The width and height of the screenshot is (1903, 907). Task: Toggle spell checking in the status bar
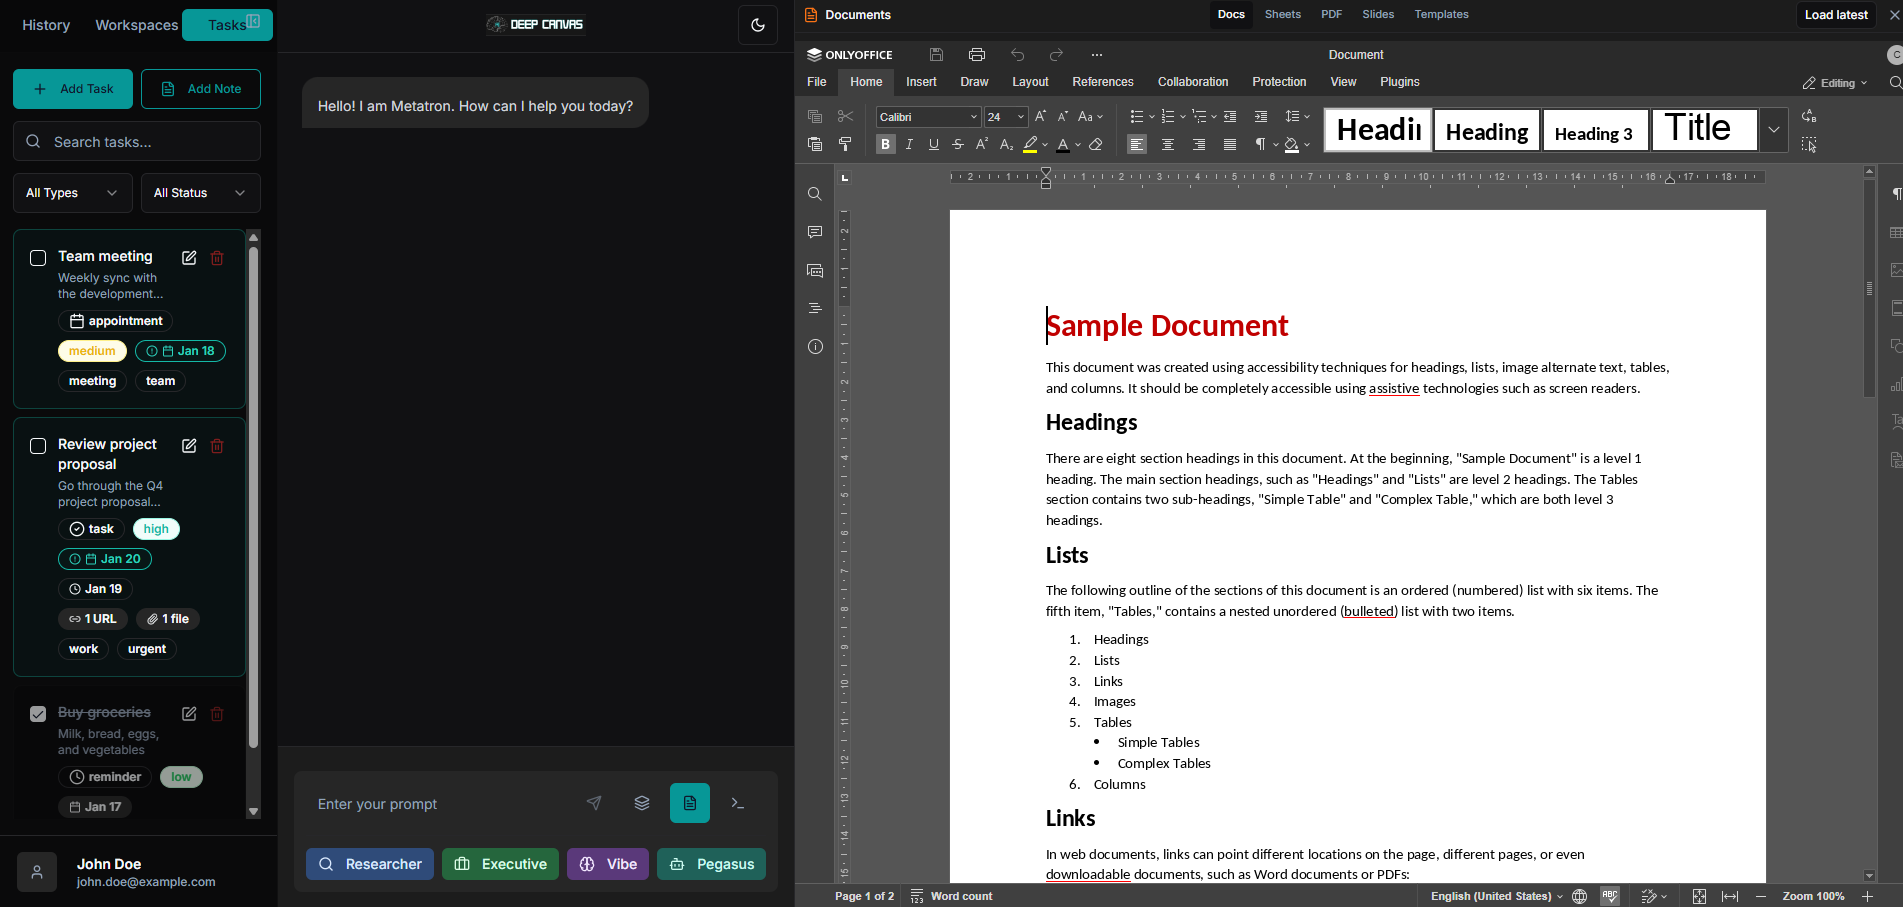coord(1609,896)
